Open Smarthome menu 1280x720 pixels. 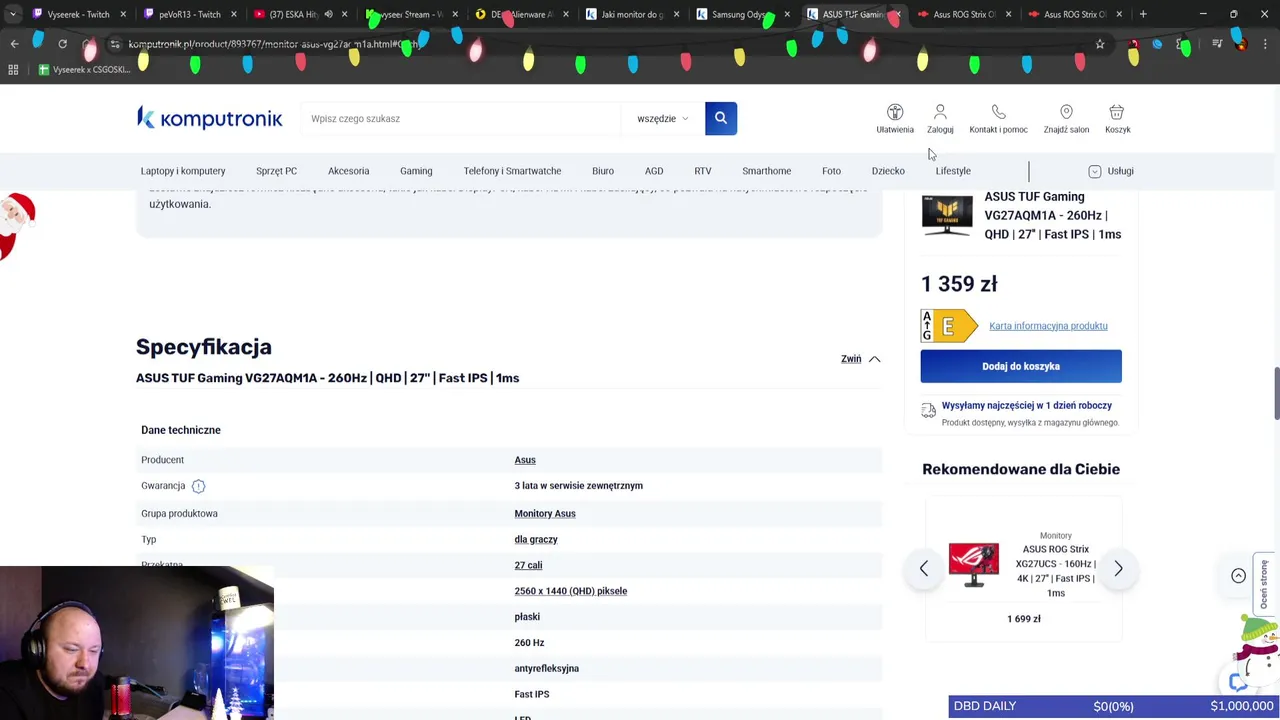point(767,171)
